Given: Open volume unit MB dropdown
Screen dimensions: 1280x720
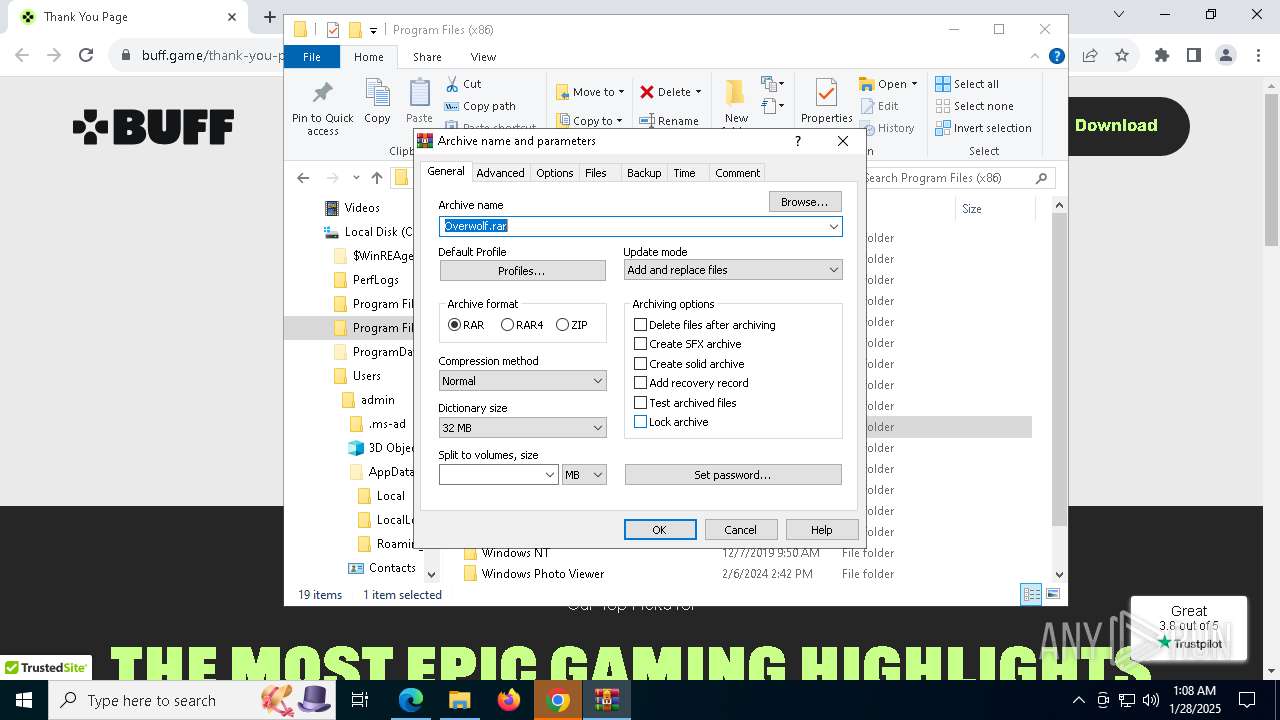Looking at the screenshot, I should click(584, 475).
